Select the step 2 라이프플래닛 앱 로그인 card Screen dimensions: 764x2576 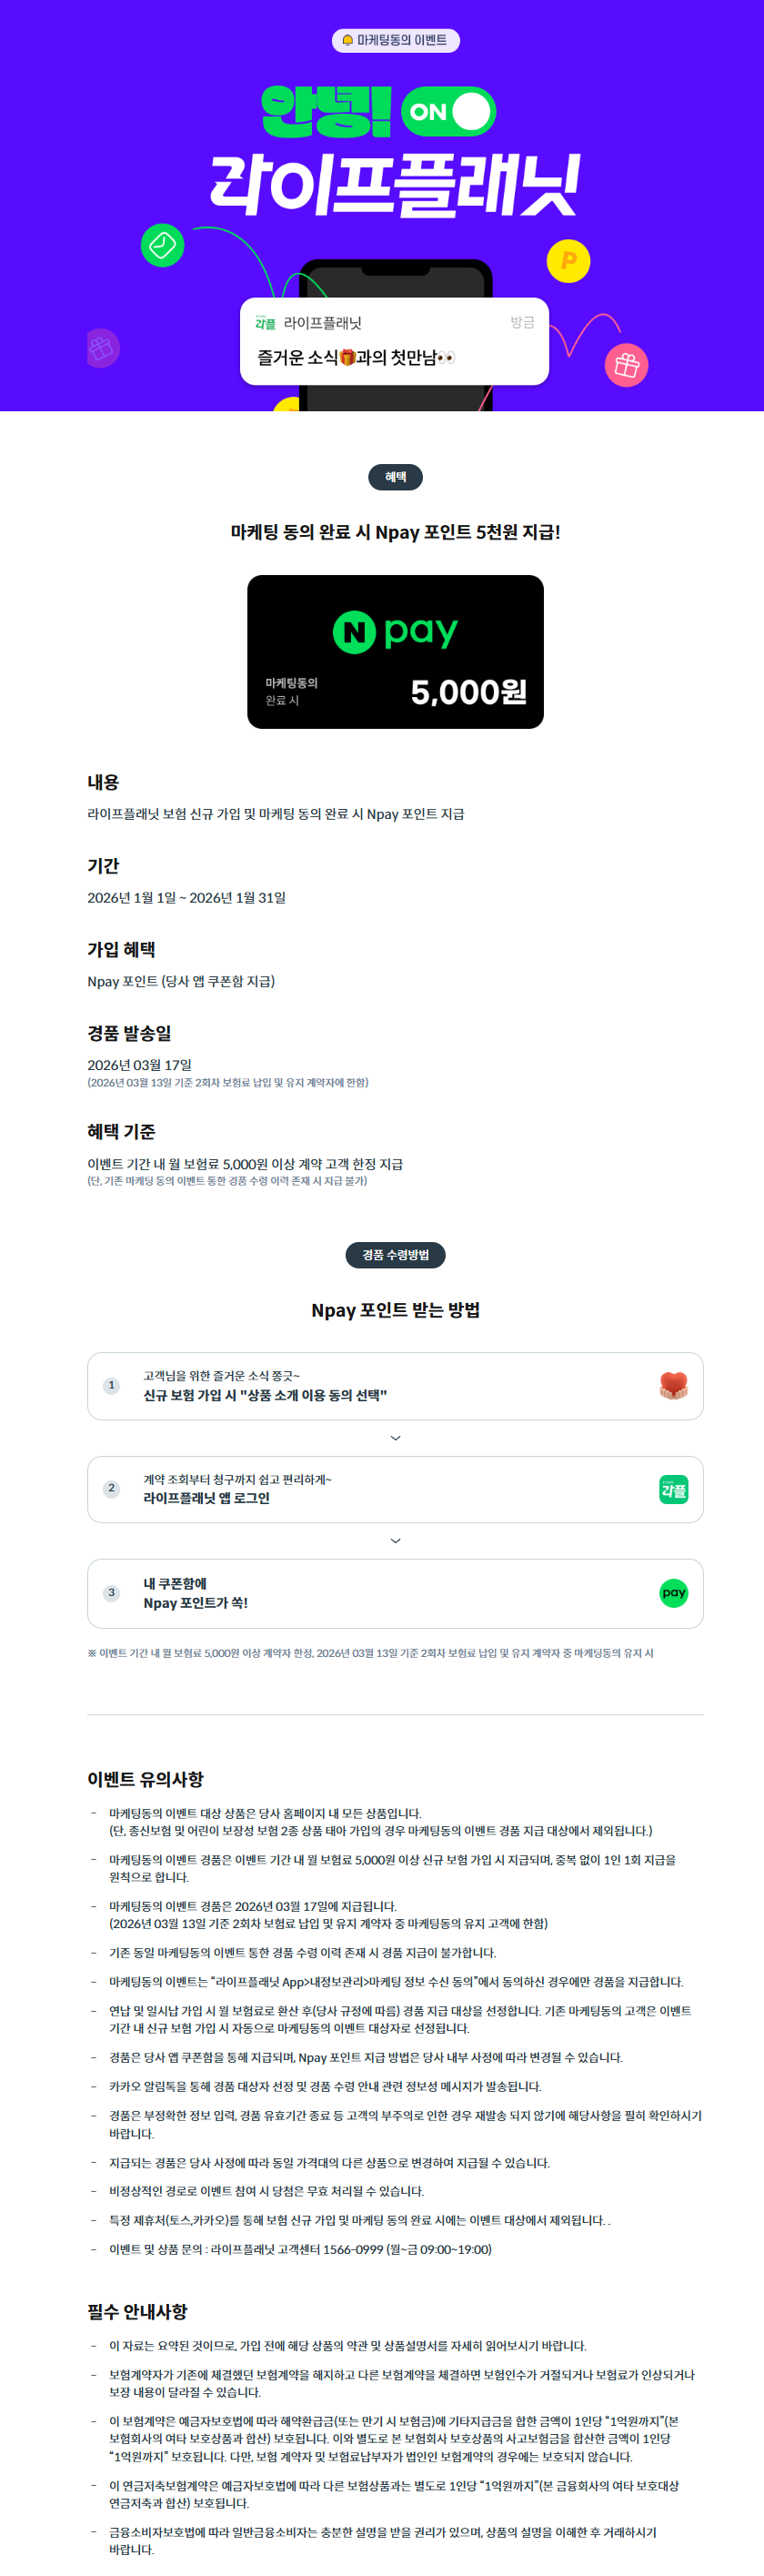click(x=395, y=1489)
